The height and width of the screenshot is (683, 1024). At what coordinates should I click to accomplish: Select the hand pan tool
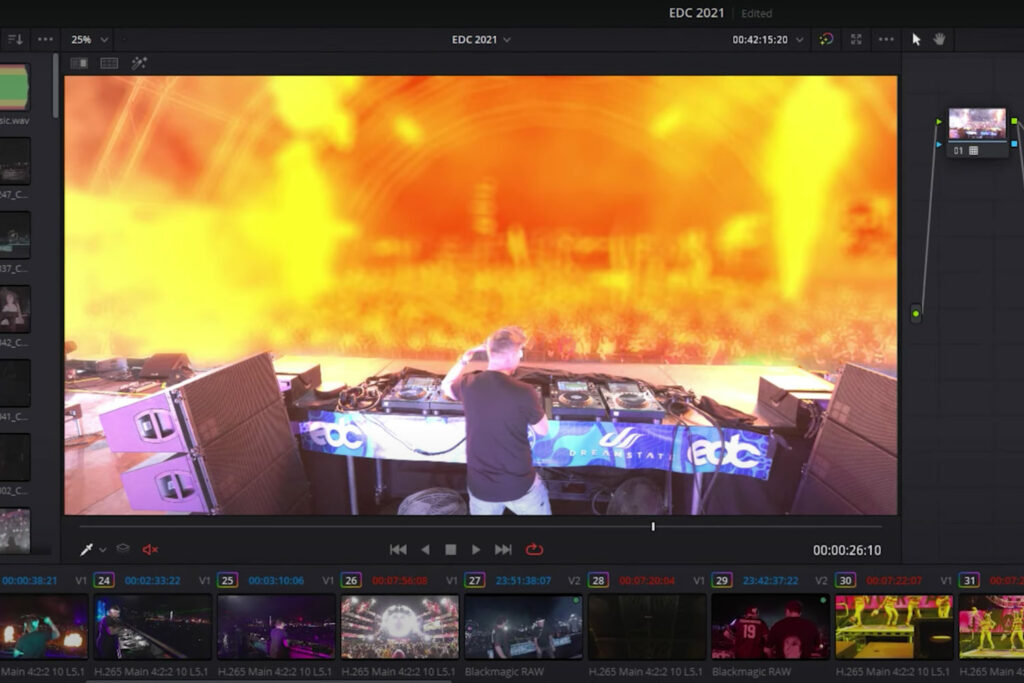point(939,40)
